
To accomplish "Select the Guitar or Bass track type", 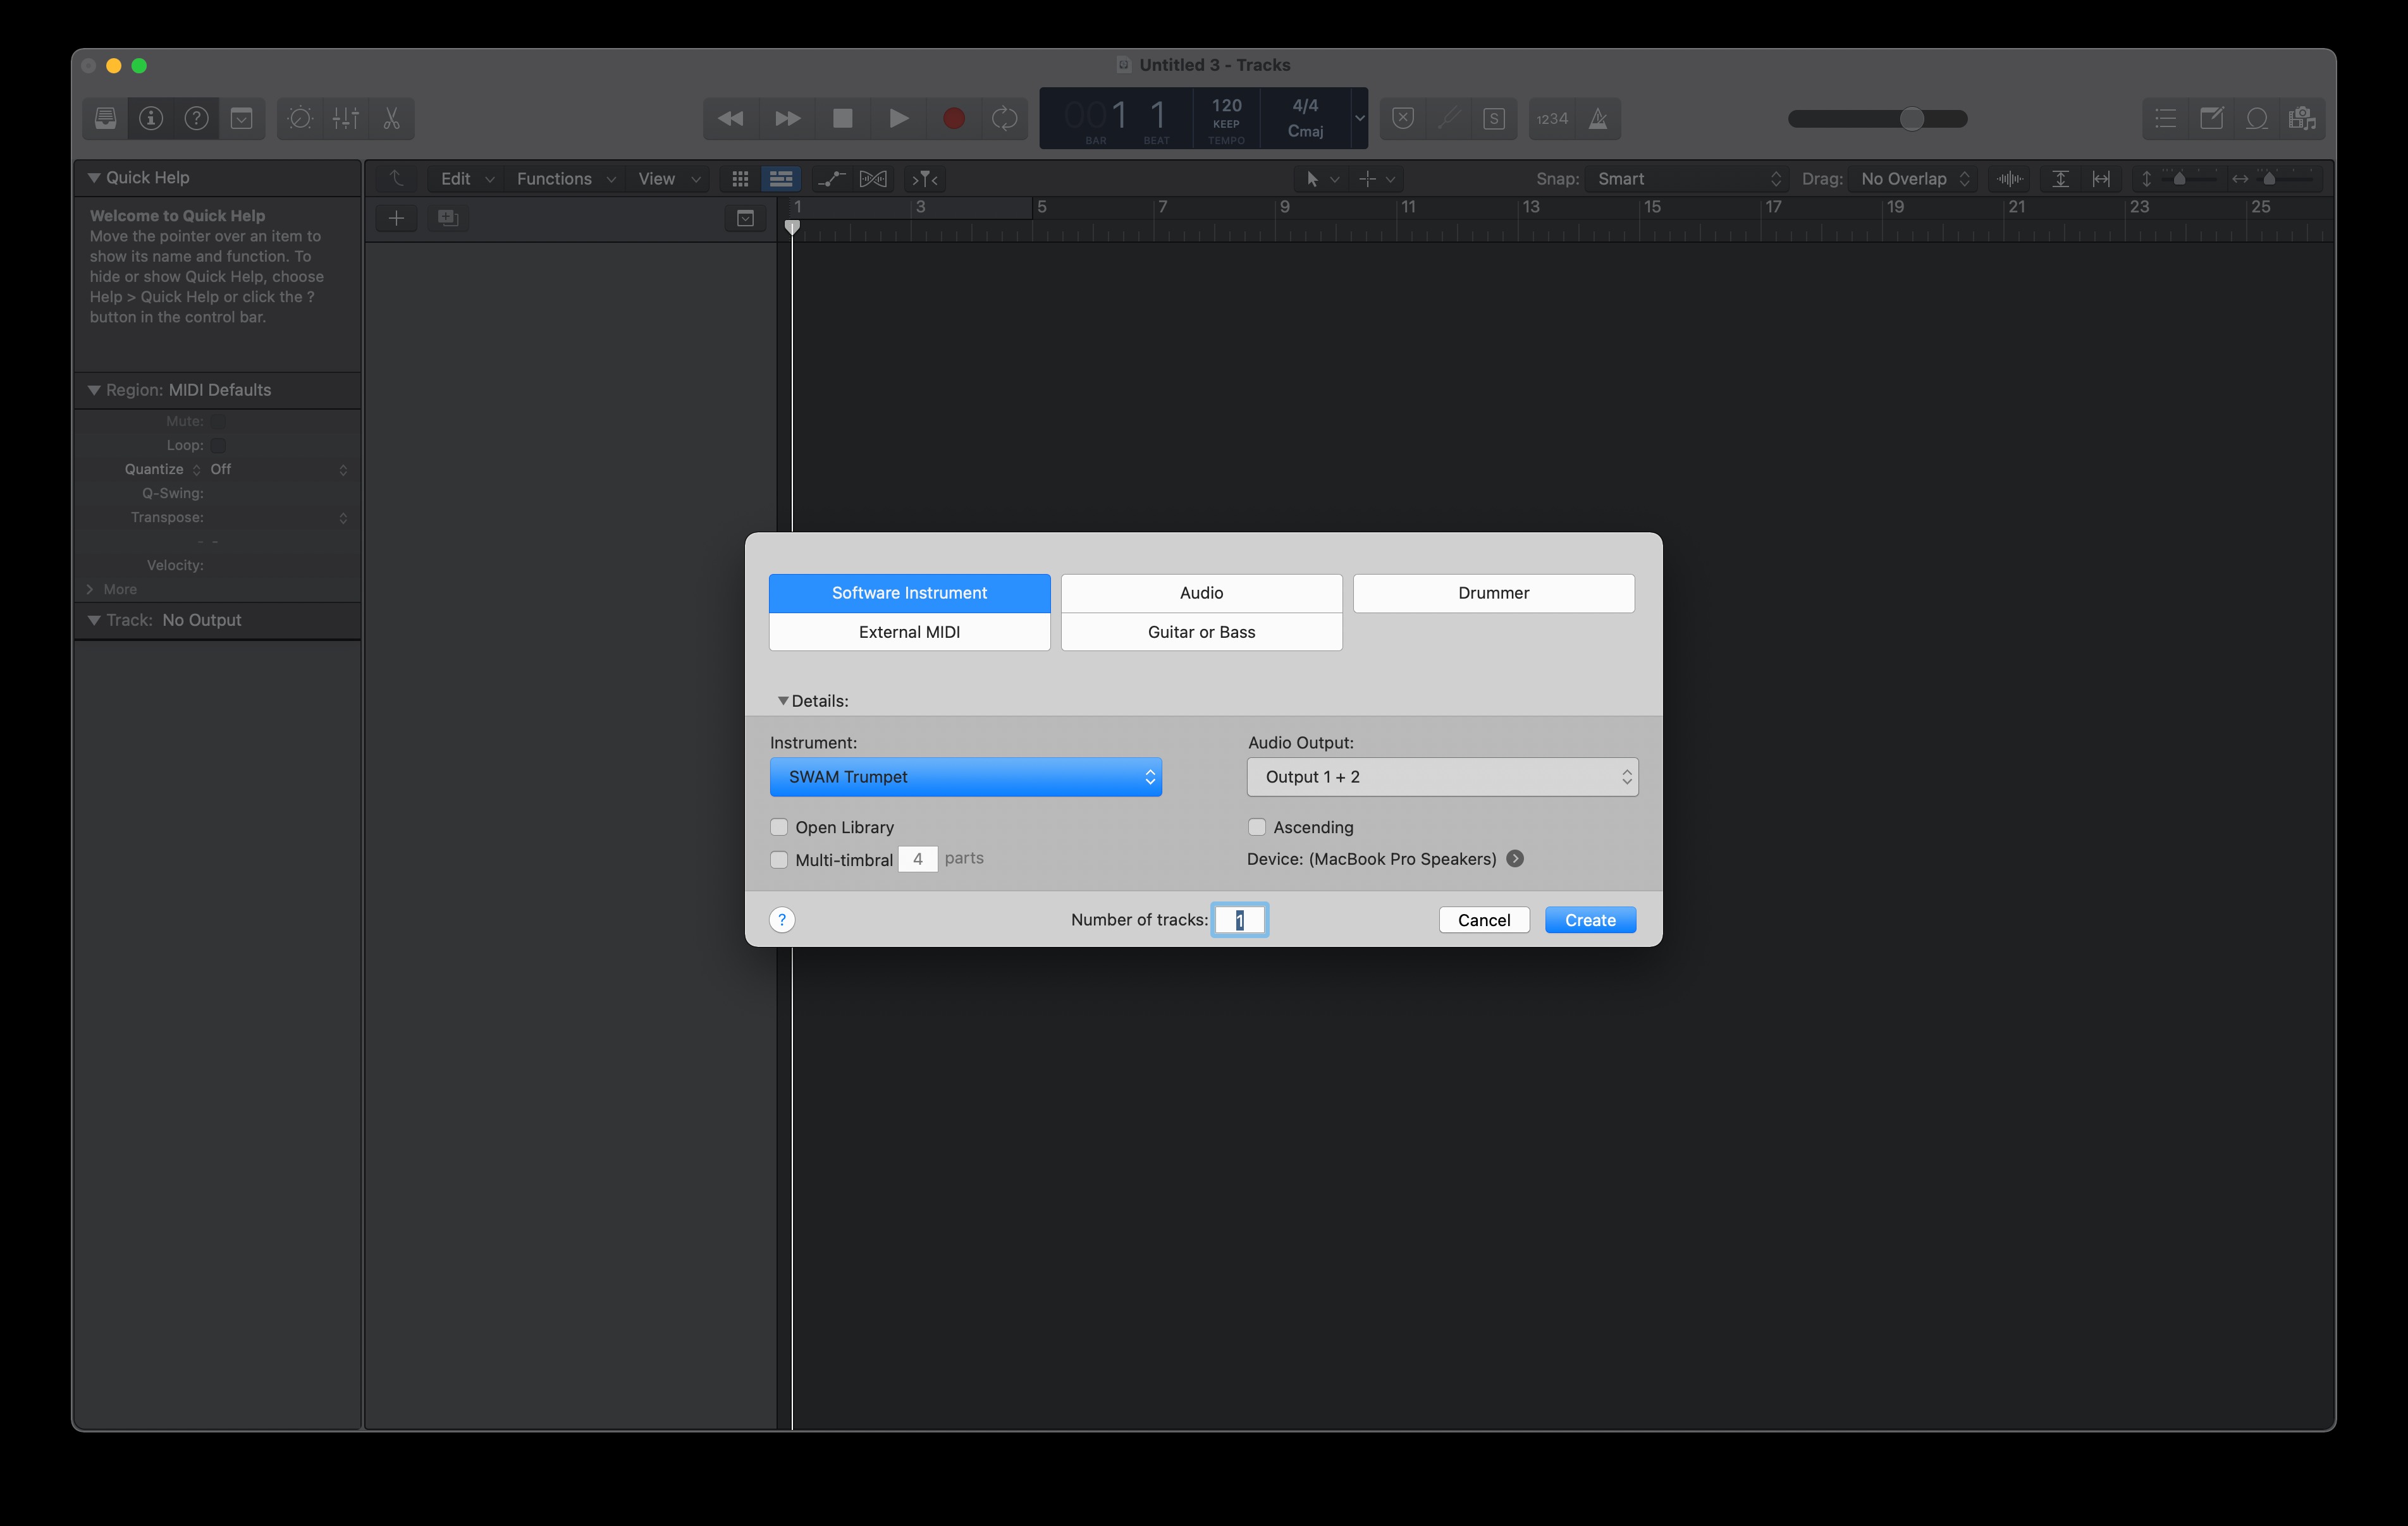I will pyautogui.click(x=1201, y=632).
